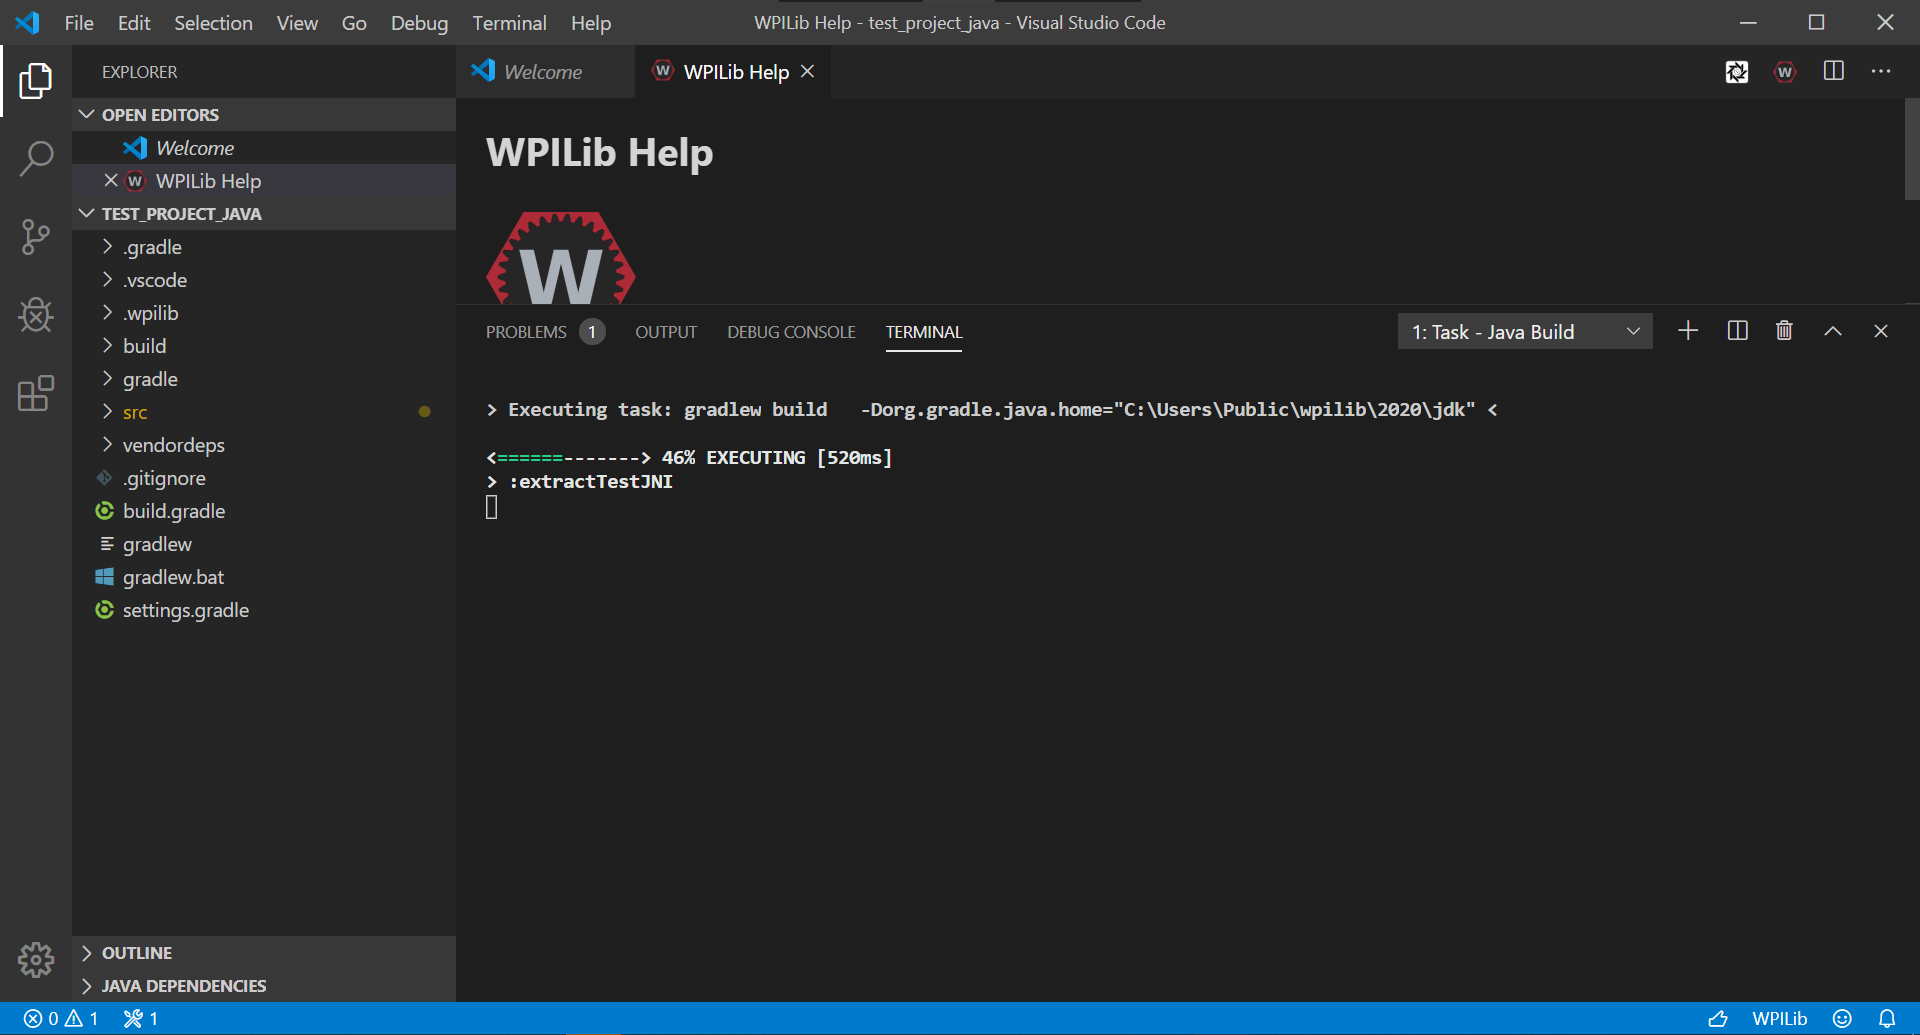Switch to the OUTPUT panel tab
Screen dimensions: 1920x1035
pos(666,332)
